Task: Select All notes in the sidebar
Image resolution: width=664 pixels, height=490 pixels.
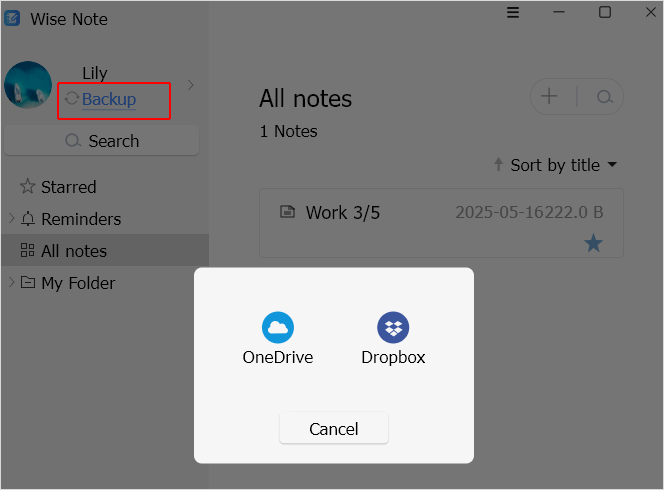Action: point(105,250)
